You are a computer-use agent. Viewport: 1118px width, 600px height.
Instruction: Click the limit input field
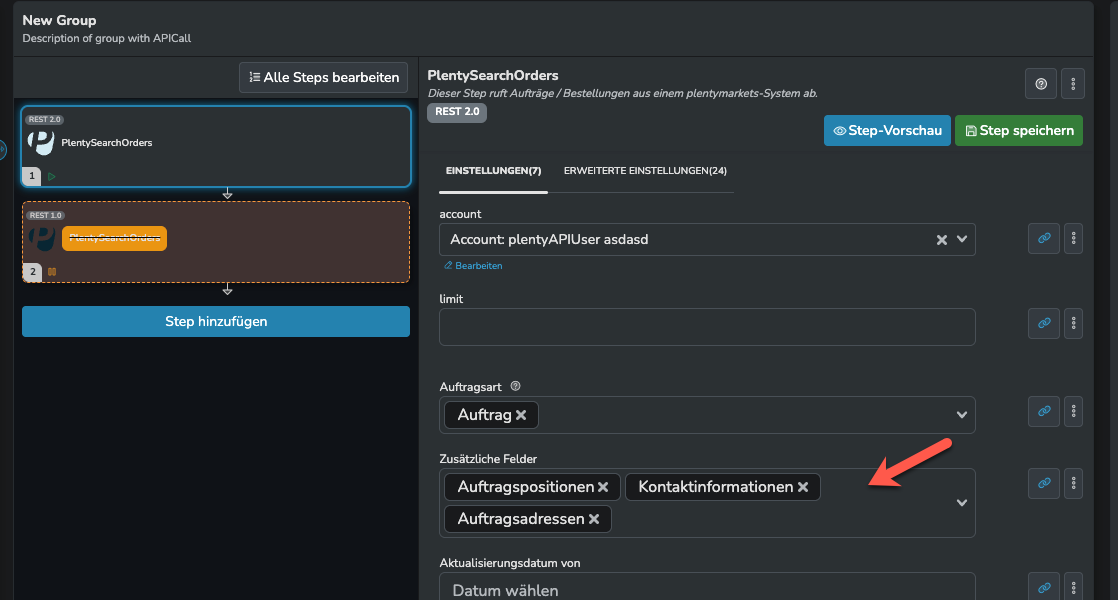[x=707, y=327]
